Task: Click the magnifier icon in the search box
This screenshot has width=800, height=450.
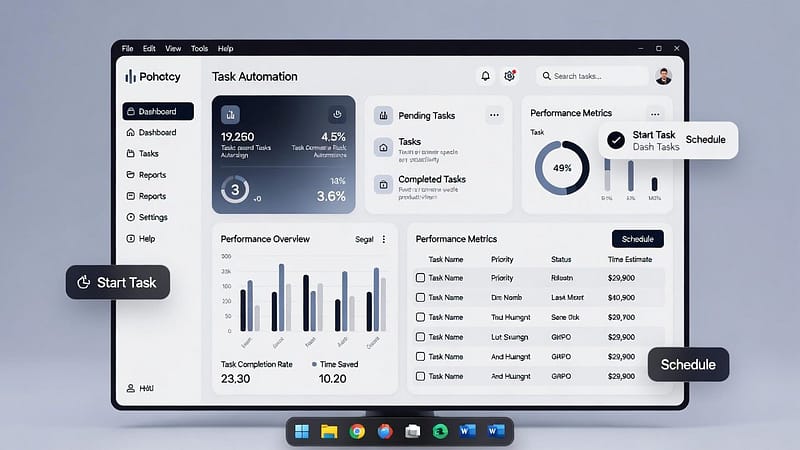Action: (x=546, y=76)
